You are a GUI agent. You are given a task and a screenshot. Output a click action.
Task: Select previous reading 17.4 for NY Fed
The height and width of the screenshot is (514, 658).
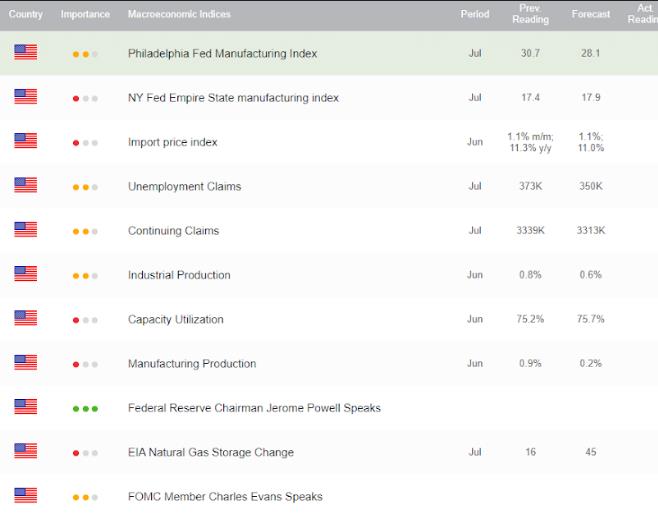click(x=530, y=97)
